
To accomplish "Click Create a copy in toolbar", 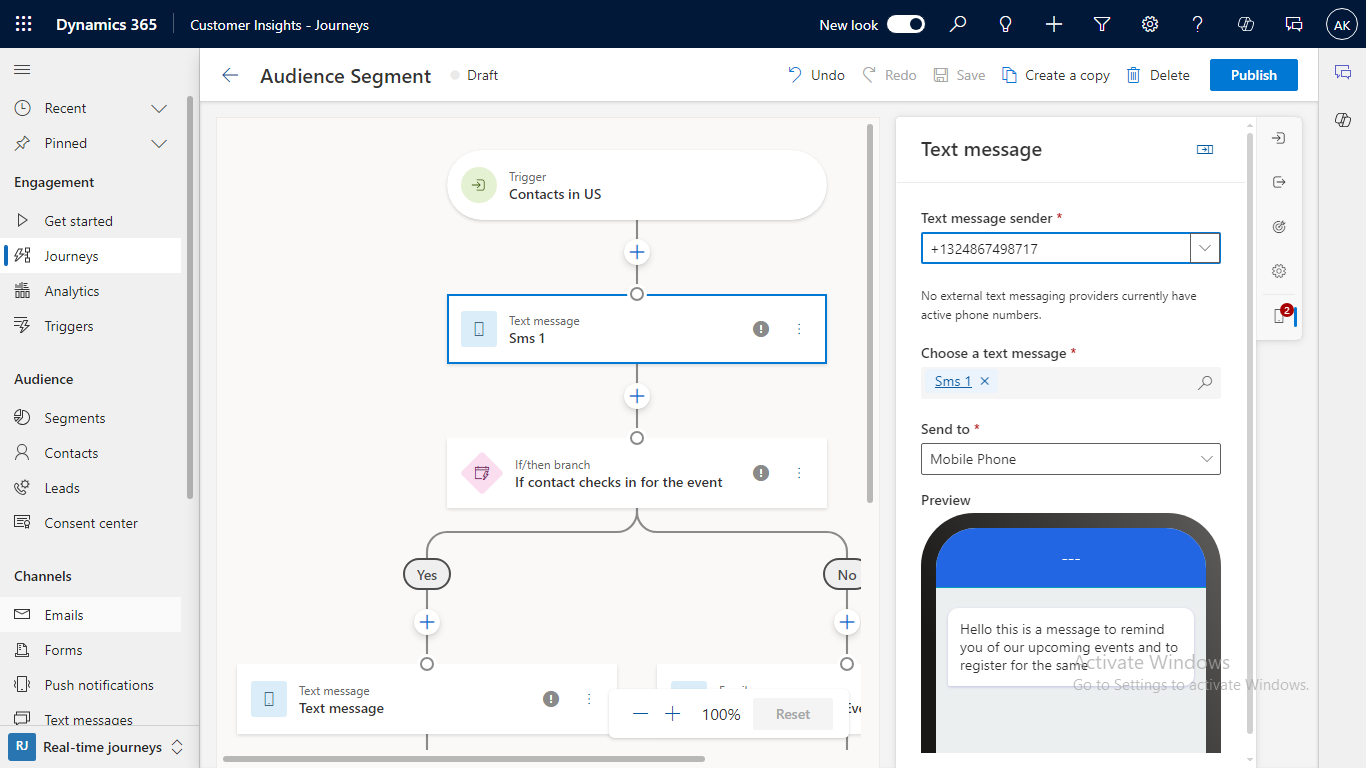I will 1056,75.
